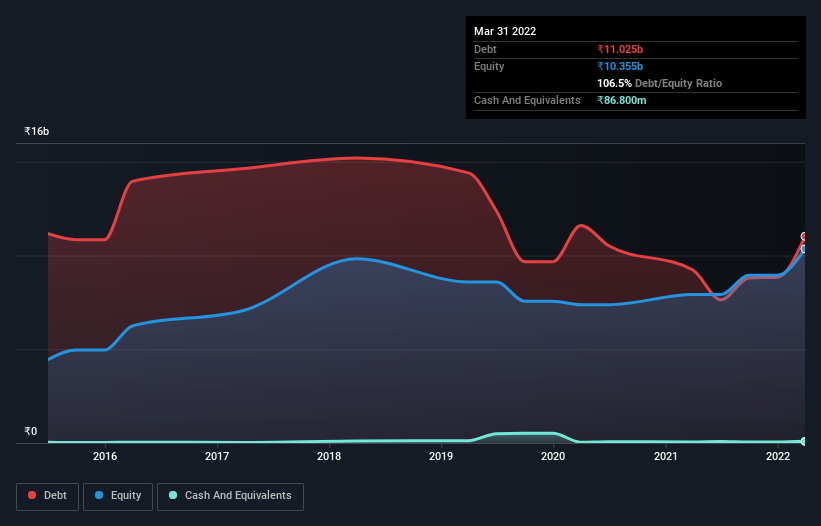Click the 2016 x-axis label
The width and height of the screenshot is (821, 526).
click(105, 456)
